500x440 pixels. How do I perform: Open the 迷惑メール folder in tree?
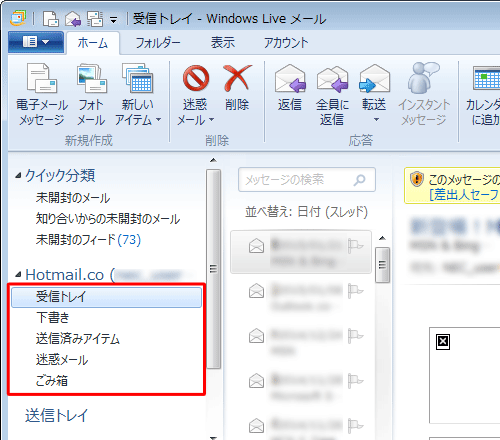point(62,359)
